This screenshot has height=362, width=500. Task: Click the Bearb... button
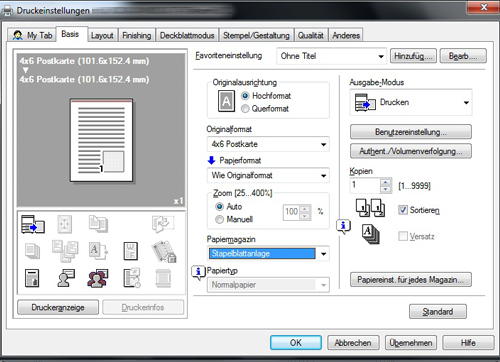pos(463,56)
